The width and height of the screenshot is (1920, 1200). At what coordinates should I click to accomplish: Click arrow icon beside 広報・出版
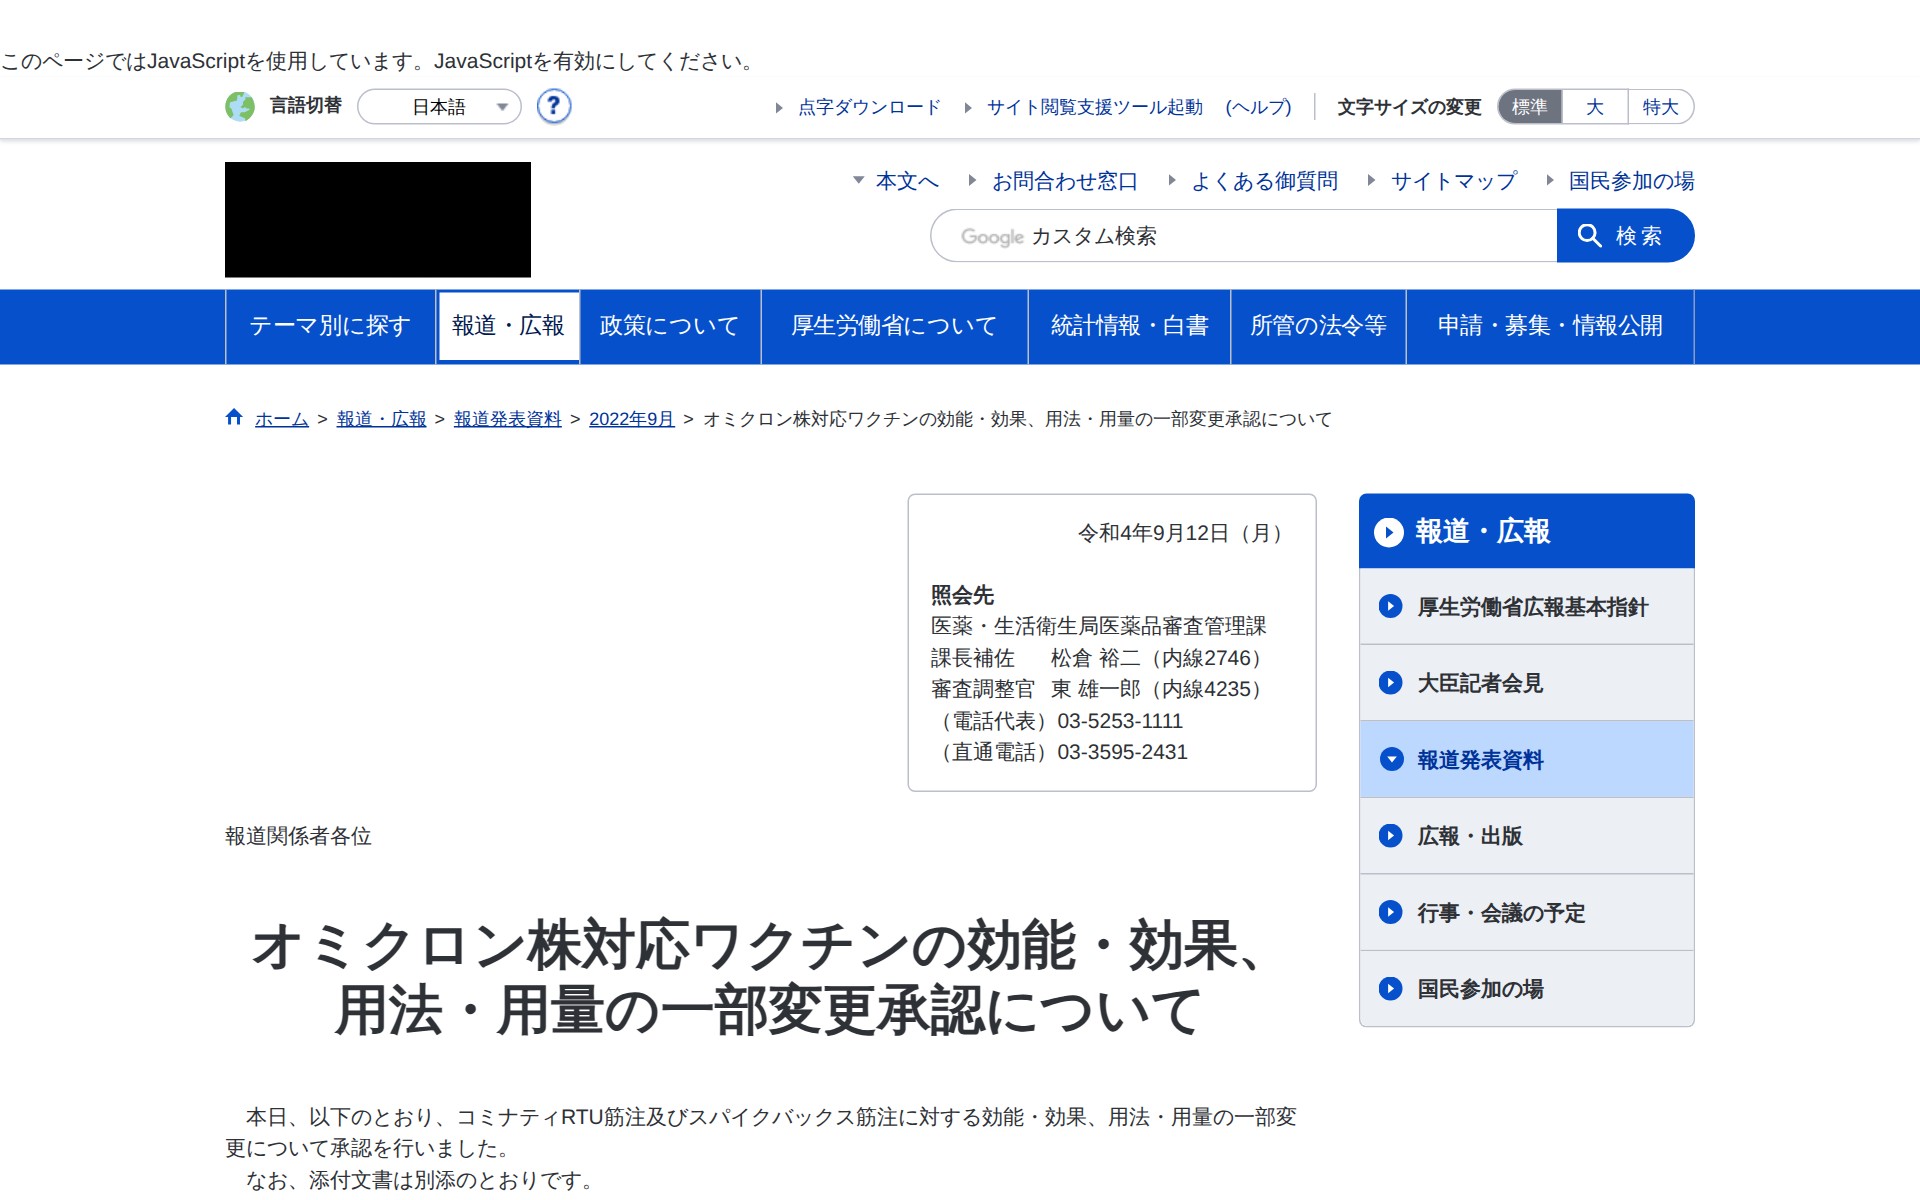click(1390, 836)
